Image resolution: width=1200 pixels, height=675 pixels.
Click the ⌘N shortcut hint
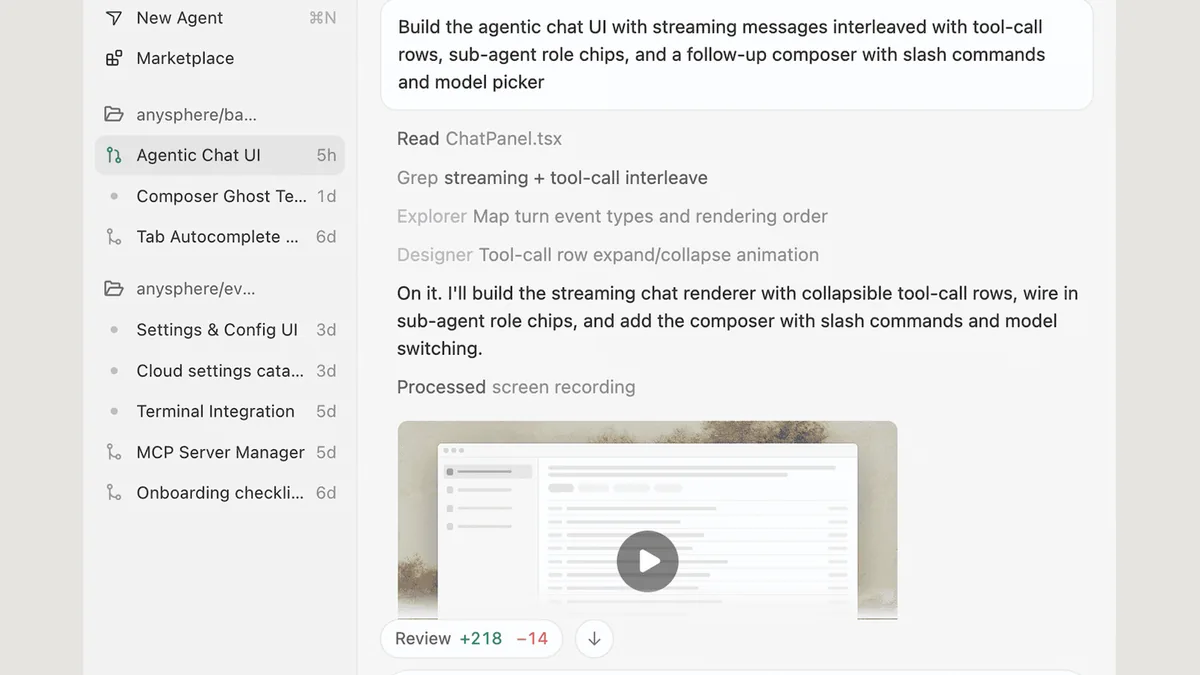pyautogui.click(x=322, y=18)
